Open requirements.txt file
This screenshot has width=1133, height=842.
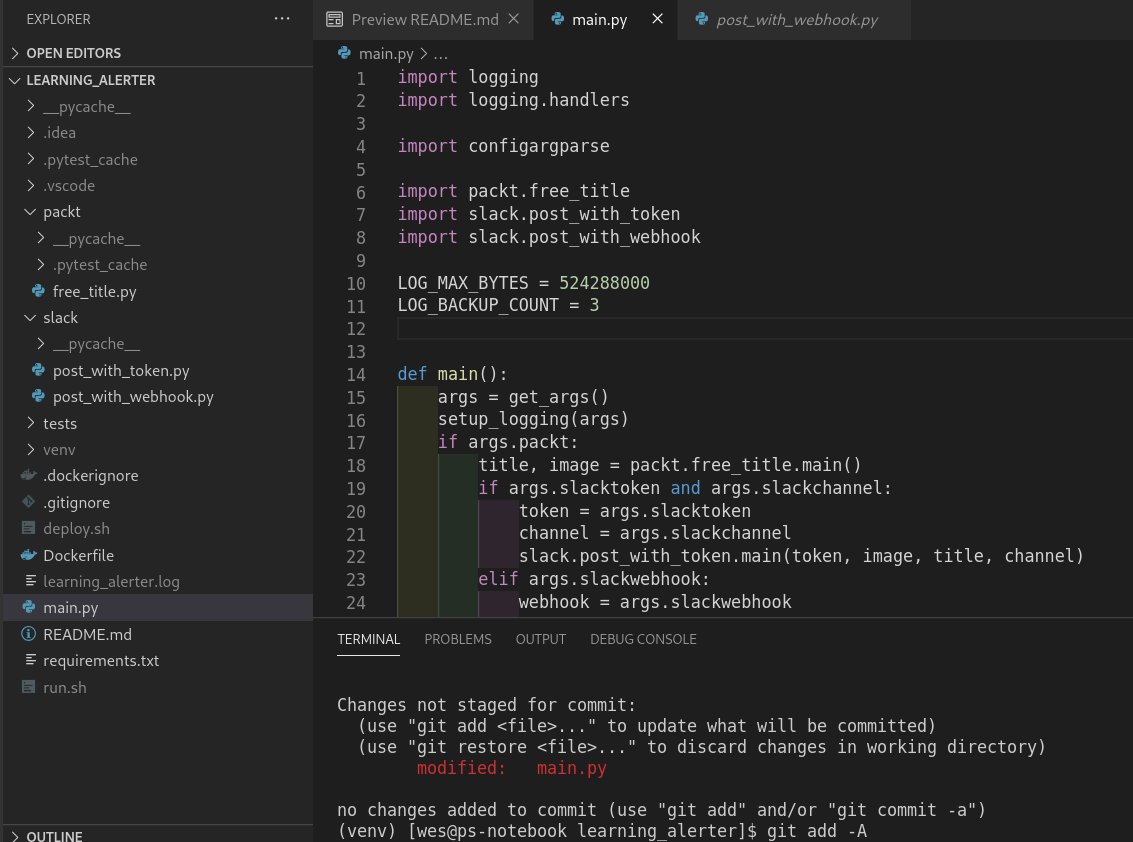(x=100, y=660)
